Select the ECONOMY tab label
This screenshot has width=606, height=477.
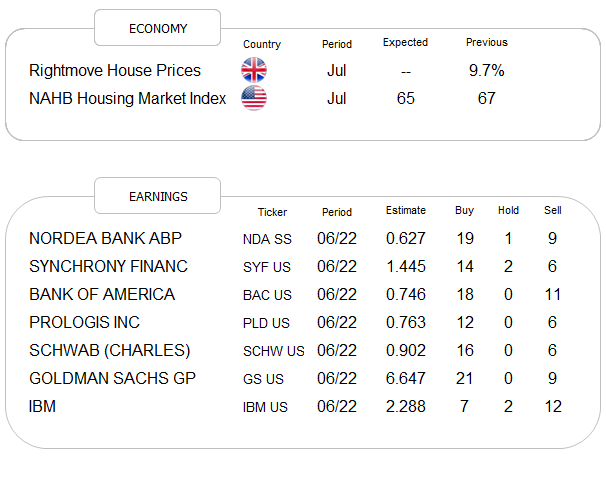tap(158, 29)
